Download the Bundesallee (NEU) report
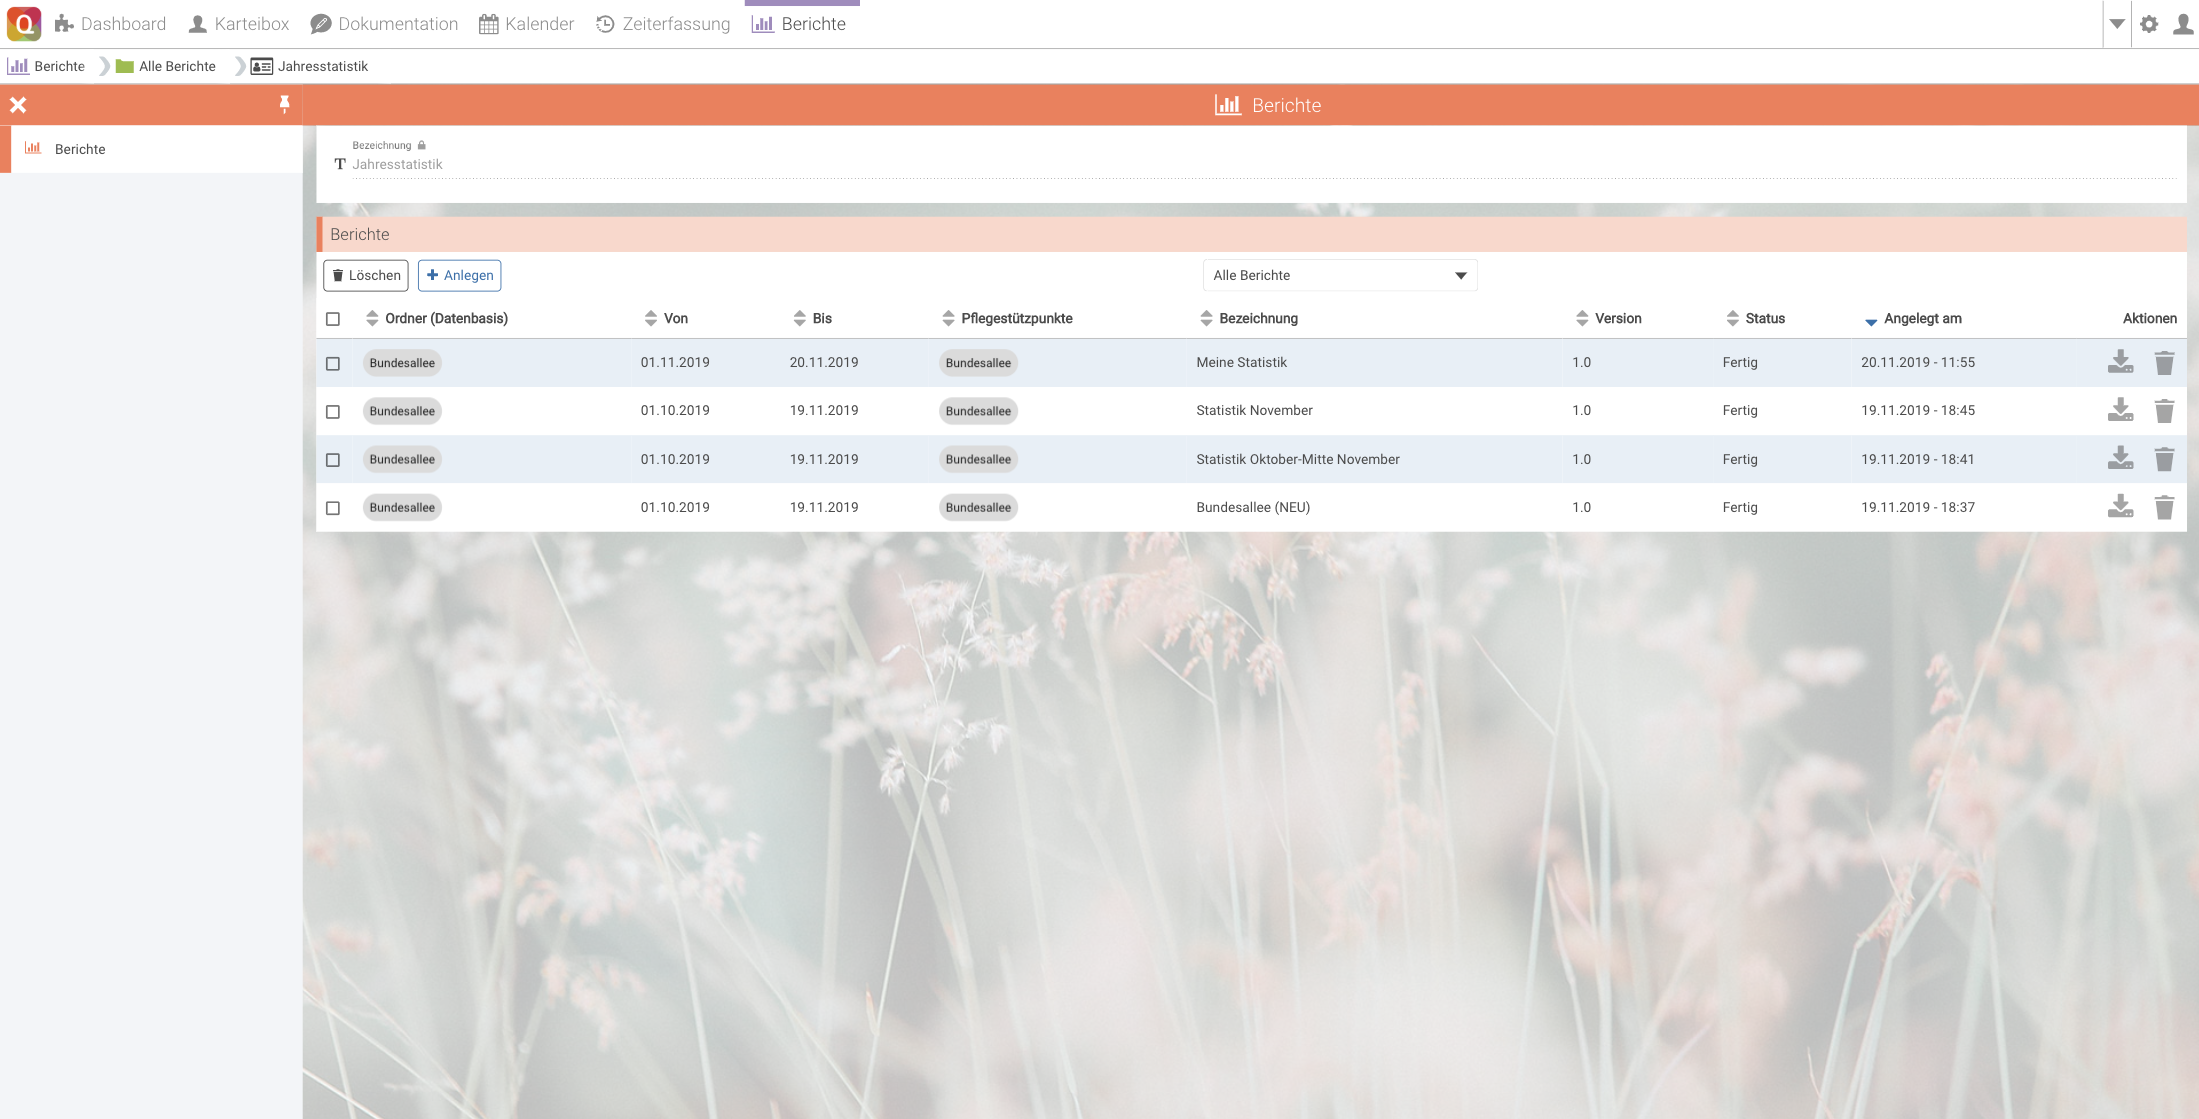The image size is (2199, 1119). [2120, 507]
